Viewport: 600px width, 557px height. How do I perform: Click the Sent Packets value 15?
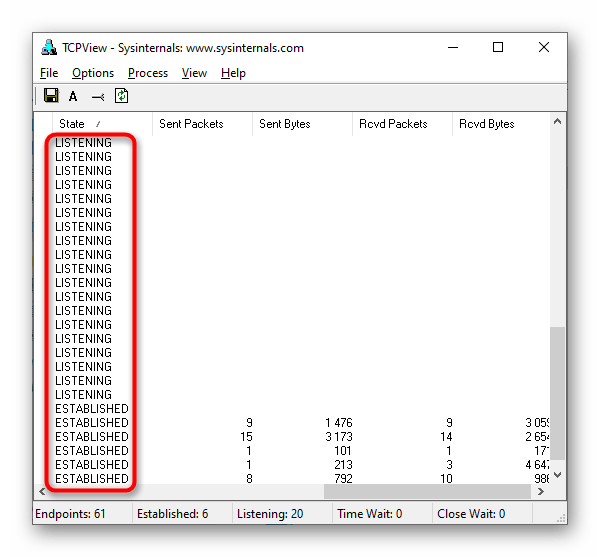246,437
